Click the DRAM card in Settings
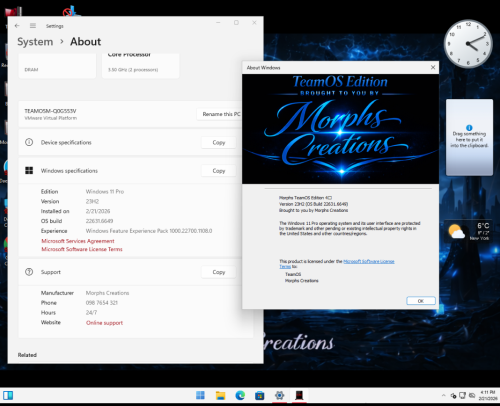500x406 pixels. 57,66
